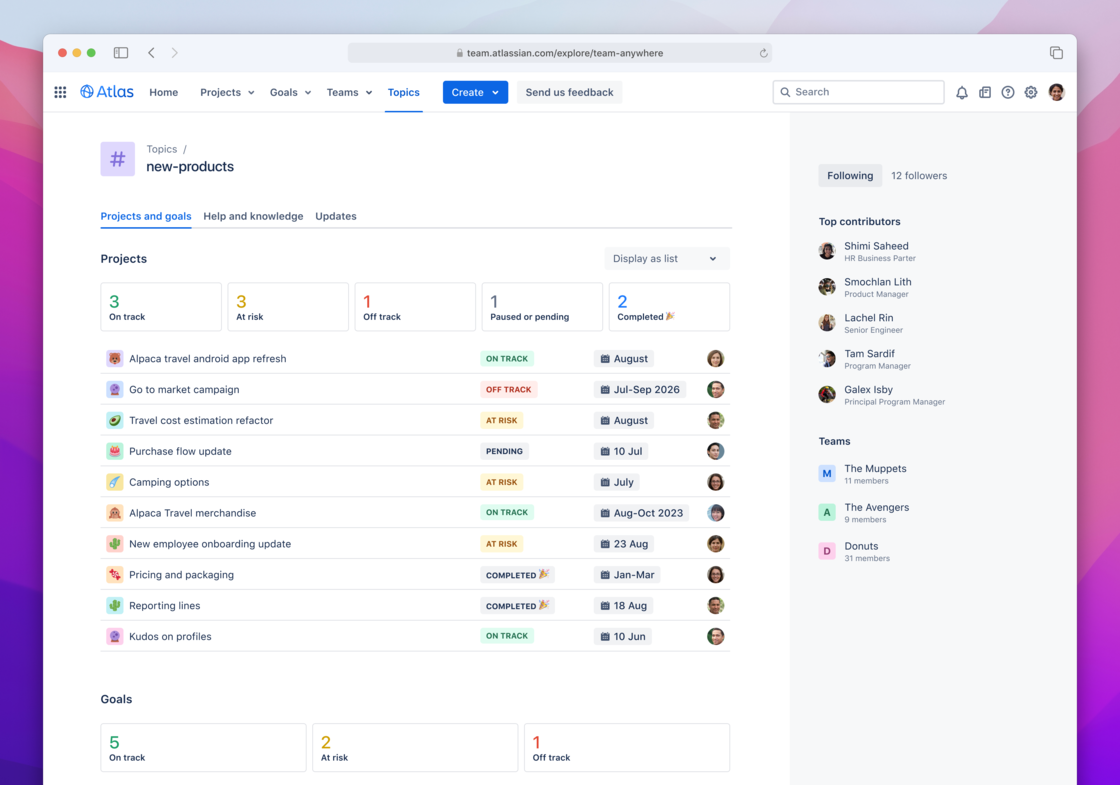Expand the Projects menu chevron
This screenshot has height=785, width=1120.
249,92
